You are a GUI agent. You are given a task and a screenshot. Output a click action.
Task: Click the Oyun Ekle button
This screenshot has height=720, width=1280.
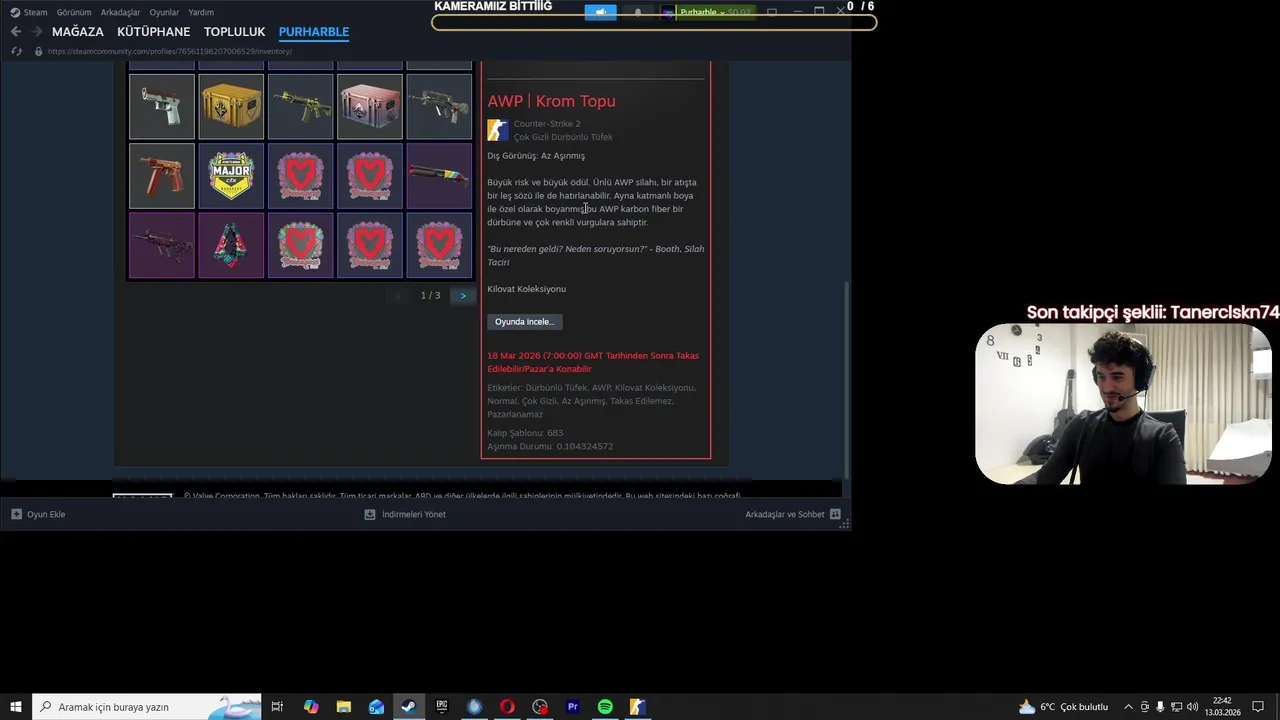[38, 514]
